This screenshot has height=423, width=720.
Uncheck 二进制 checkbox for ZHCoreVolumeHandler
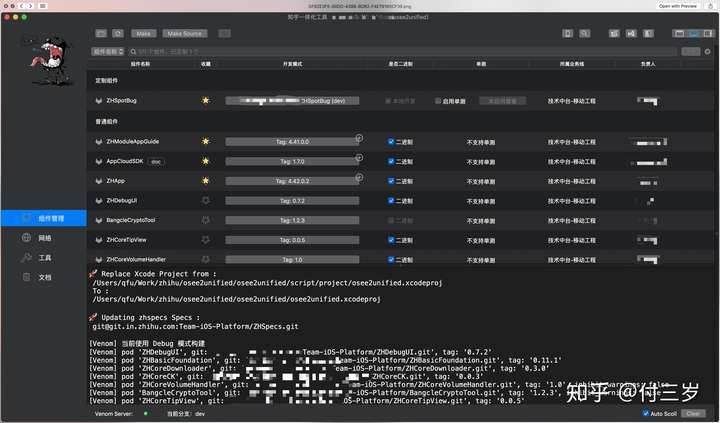pos(391,260)
